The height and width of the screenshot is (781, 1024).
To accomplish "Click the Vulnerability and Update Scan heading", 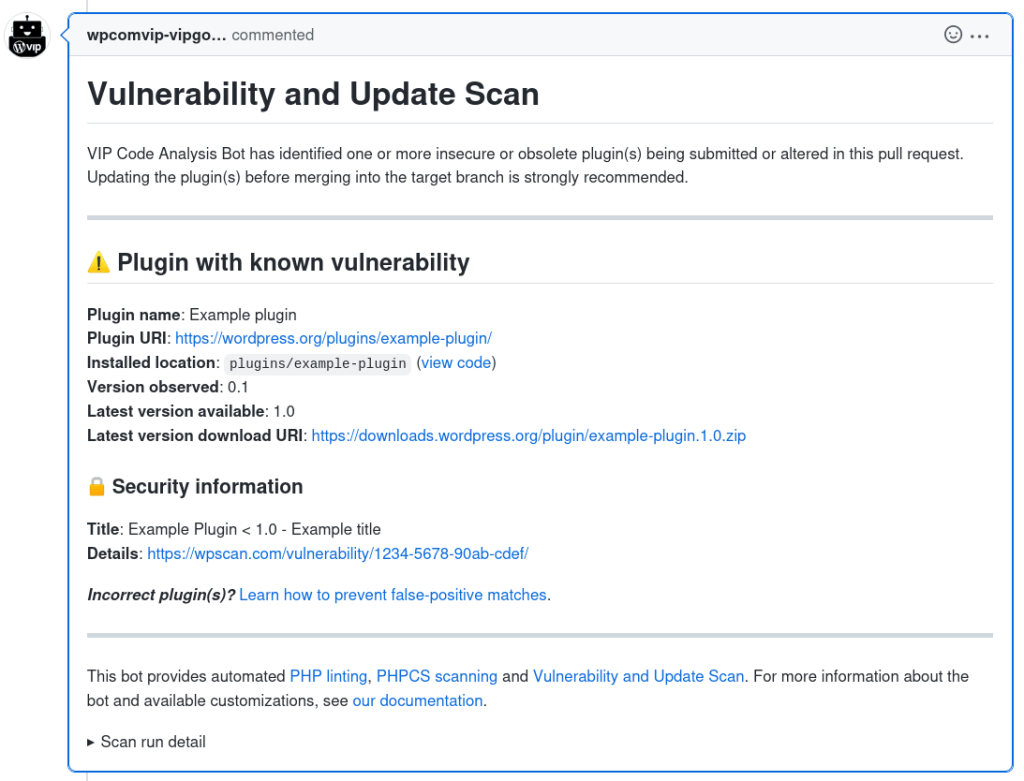I will 313,94.
